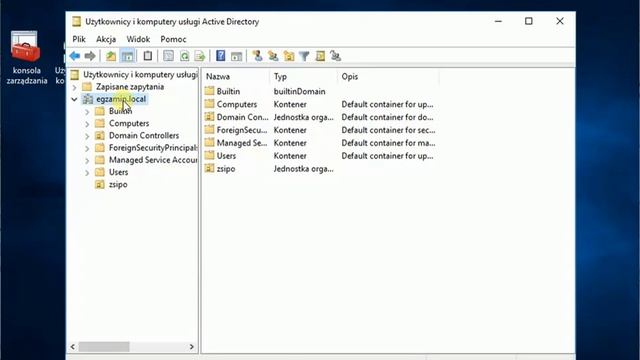This screenshot has width=640, height=360.
Task: Create a new group with toolbar icon
Action: (273, 56)
